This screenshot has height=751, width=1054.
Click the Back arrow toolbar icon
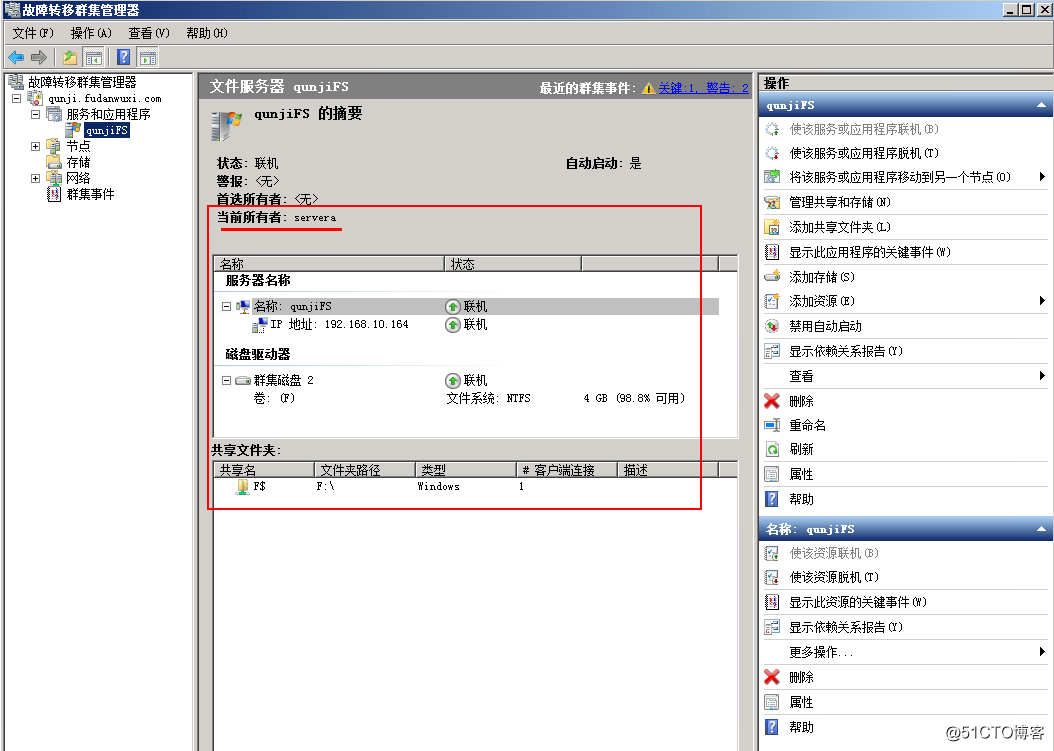15,58
